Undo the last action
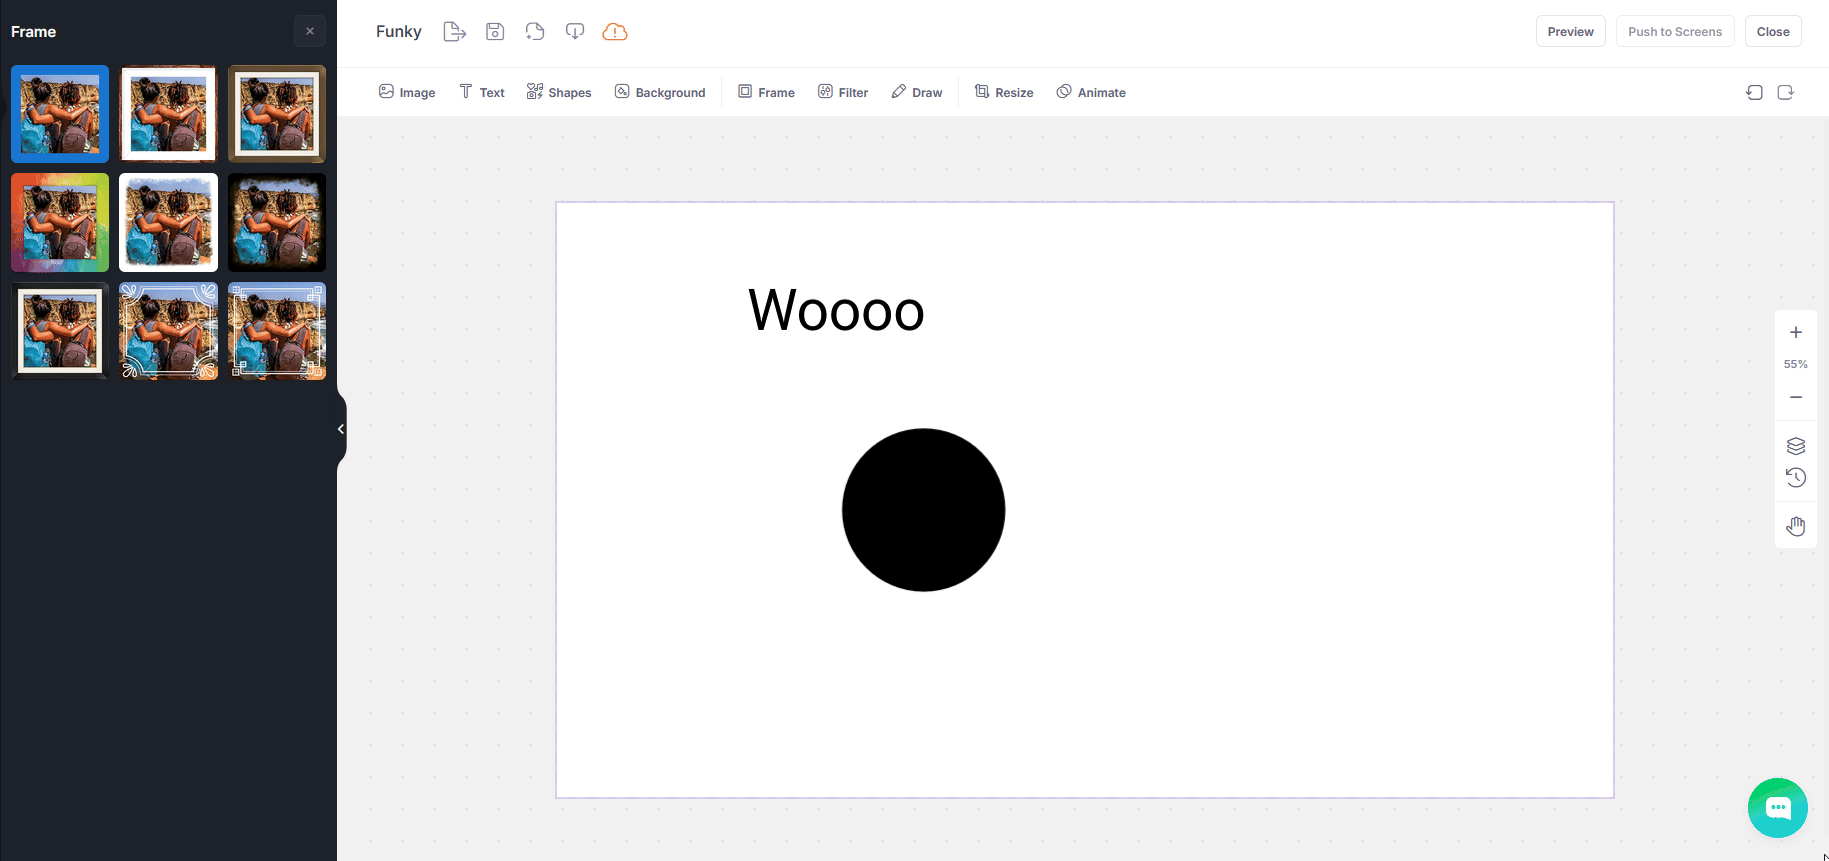 click(1754, 92)
